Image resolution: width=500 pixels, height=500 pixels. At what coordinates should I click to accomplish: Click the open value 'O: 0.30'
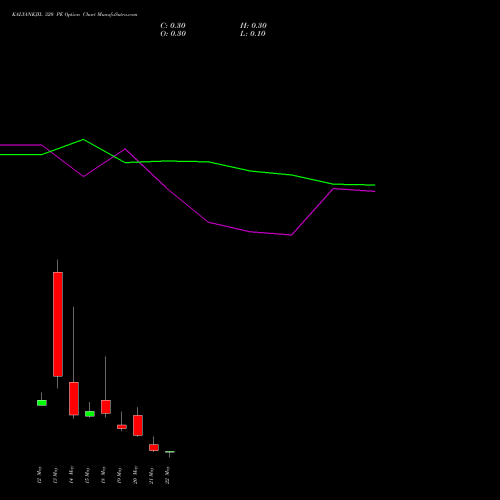(173, 34)
